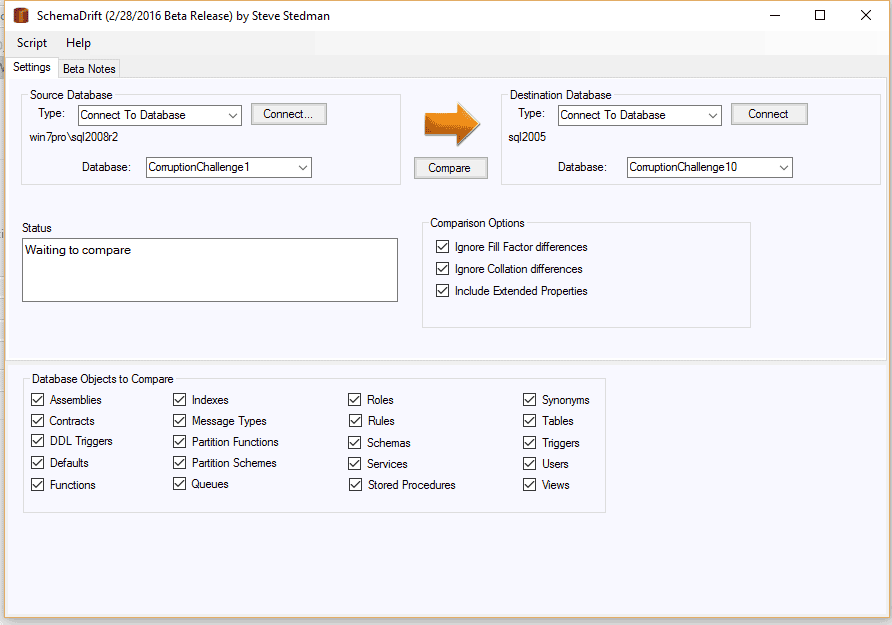Click the Status text box
Screen dimensions: 892x625
click(210, 270)
